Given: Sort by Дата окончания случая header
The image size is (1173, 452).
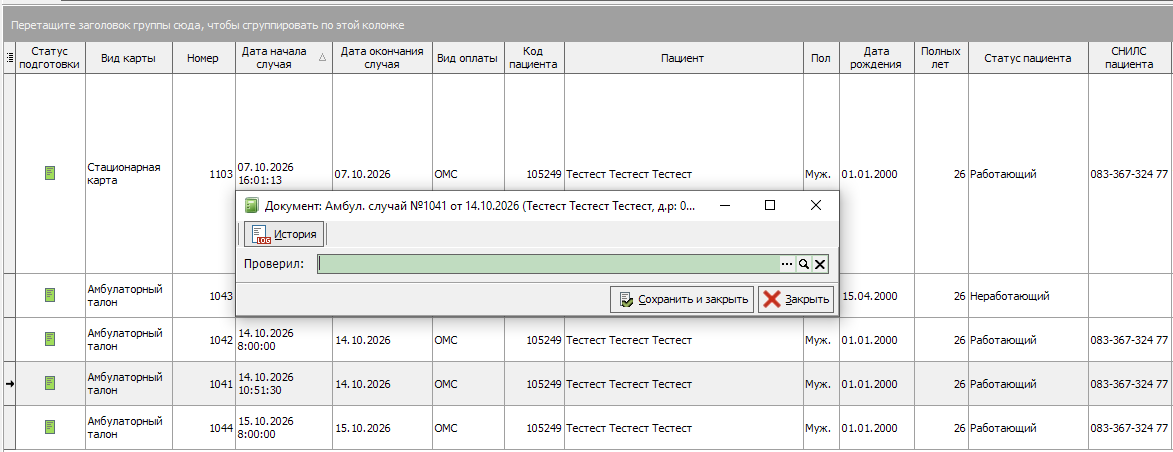Looking at the screenshot, I should 382,58.
